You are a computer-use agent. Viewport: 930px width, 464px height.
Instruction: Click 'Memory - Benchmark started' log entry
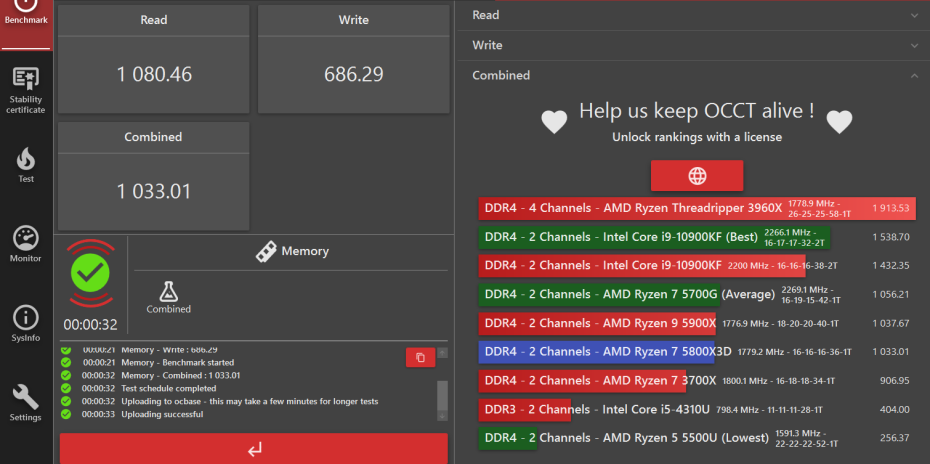pos(177,363)
